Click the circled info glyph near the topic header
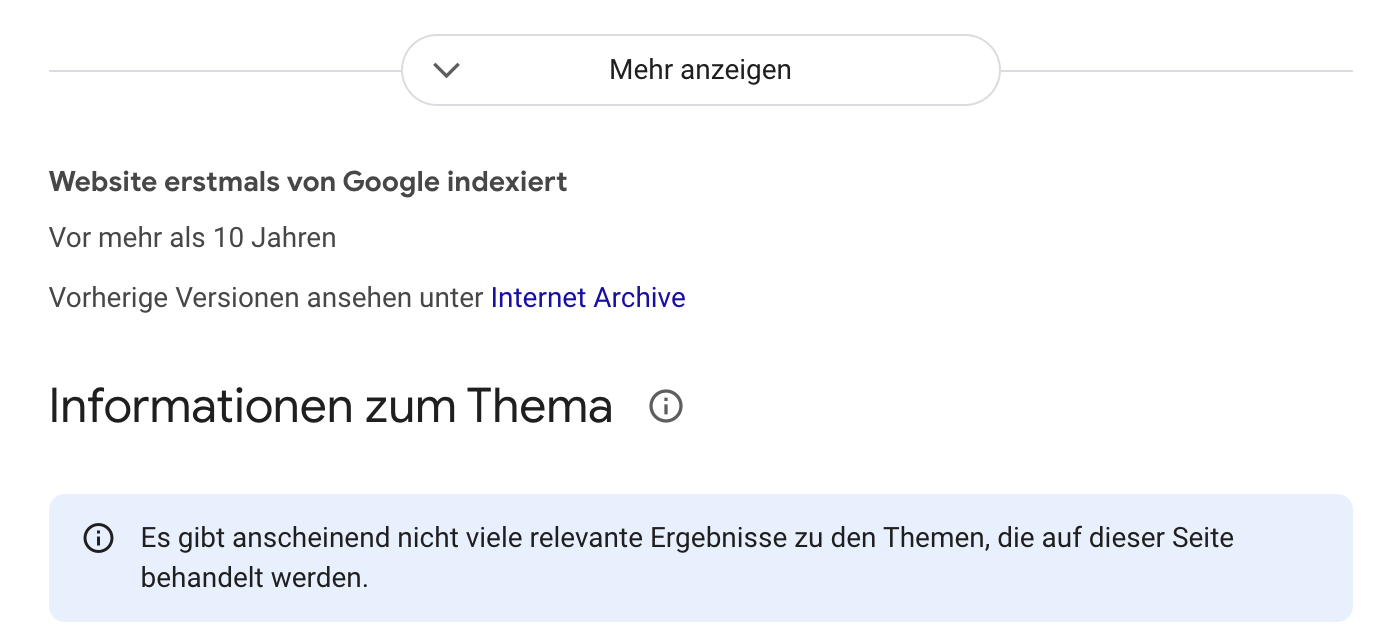 666,406
